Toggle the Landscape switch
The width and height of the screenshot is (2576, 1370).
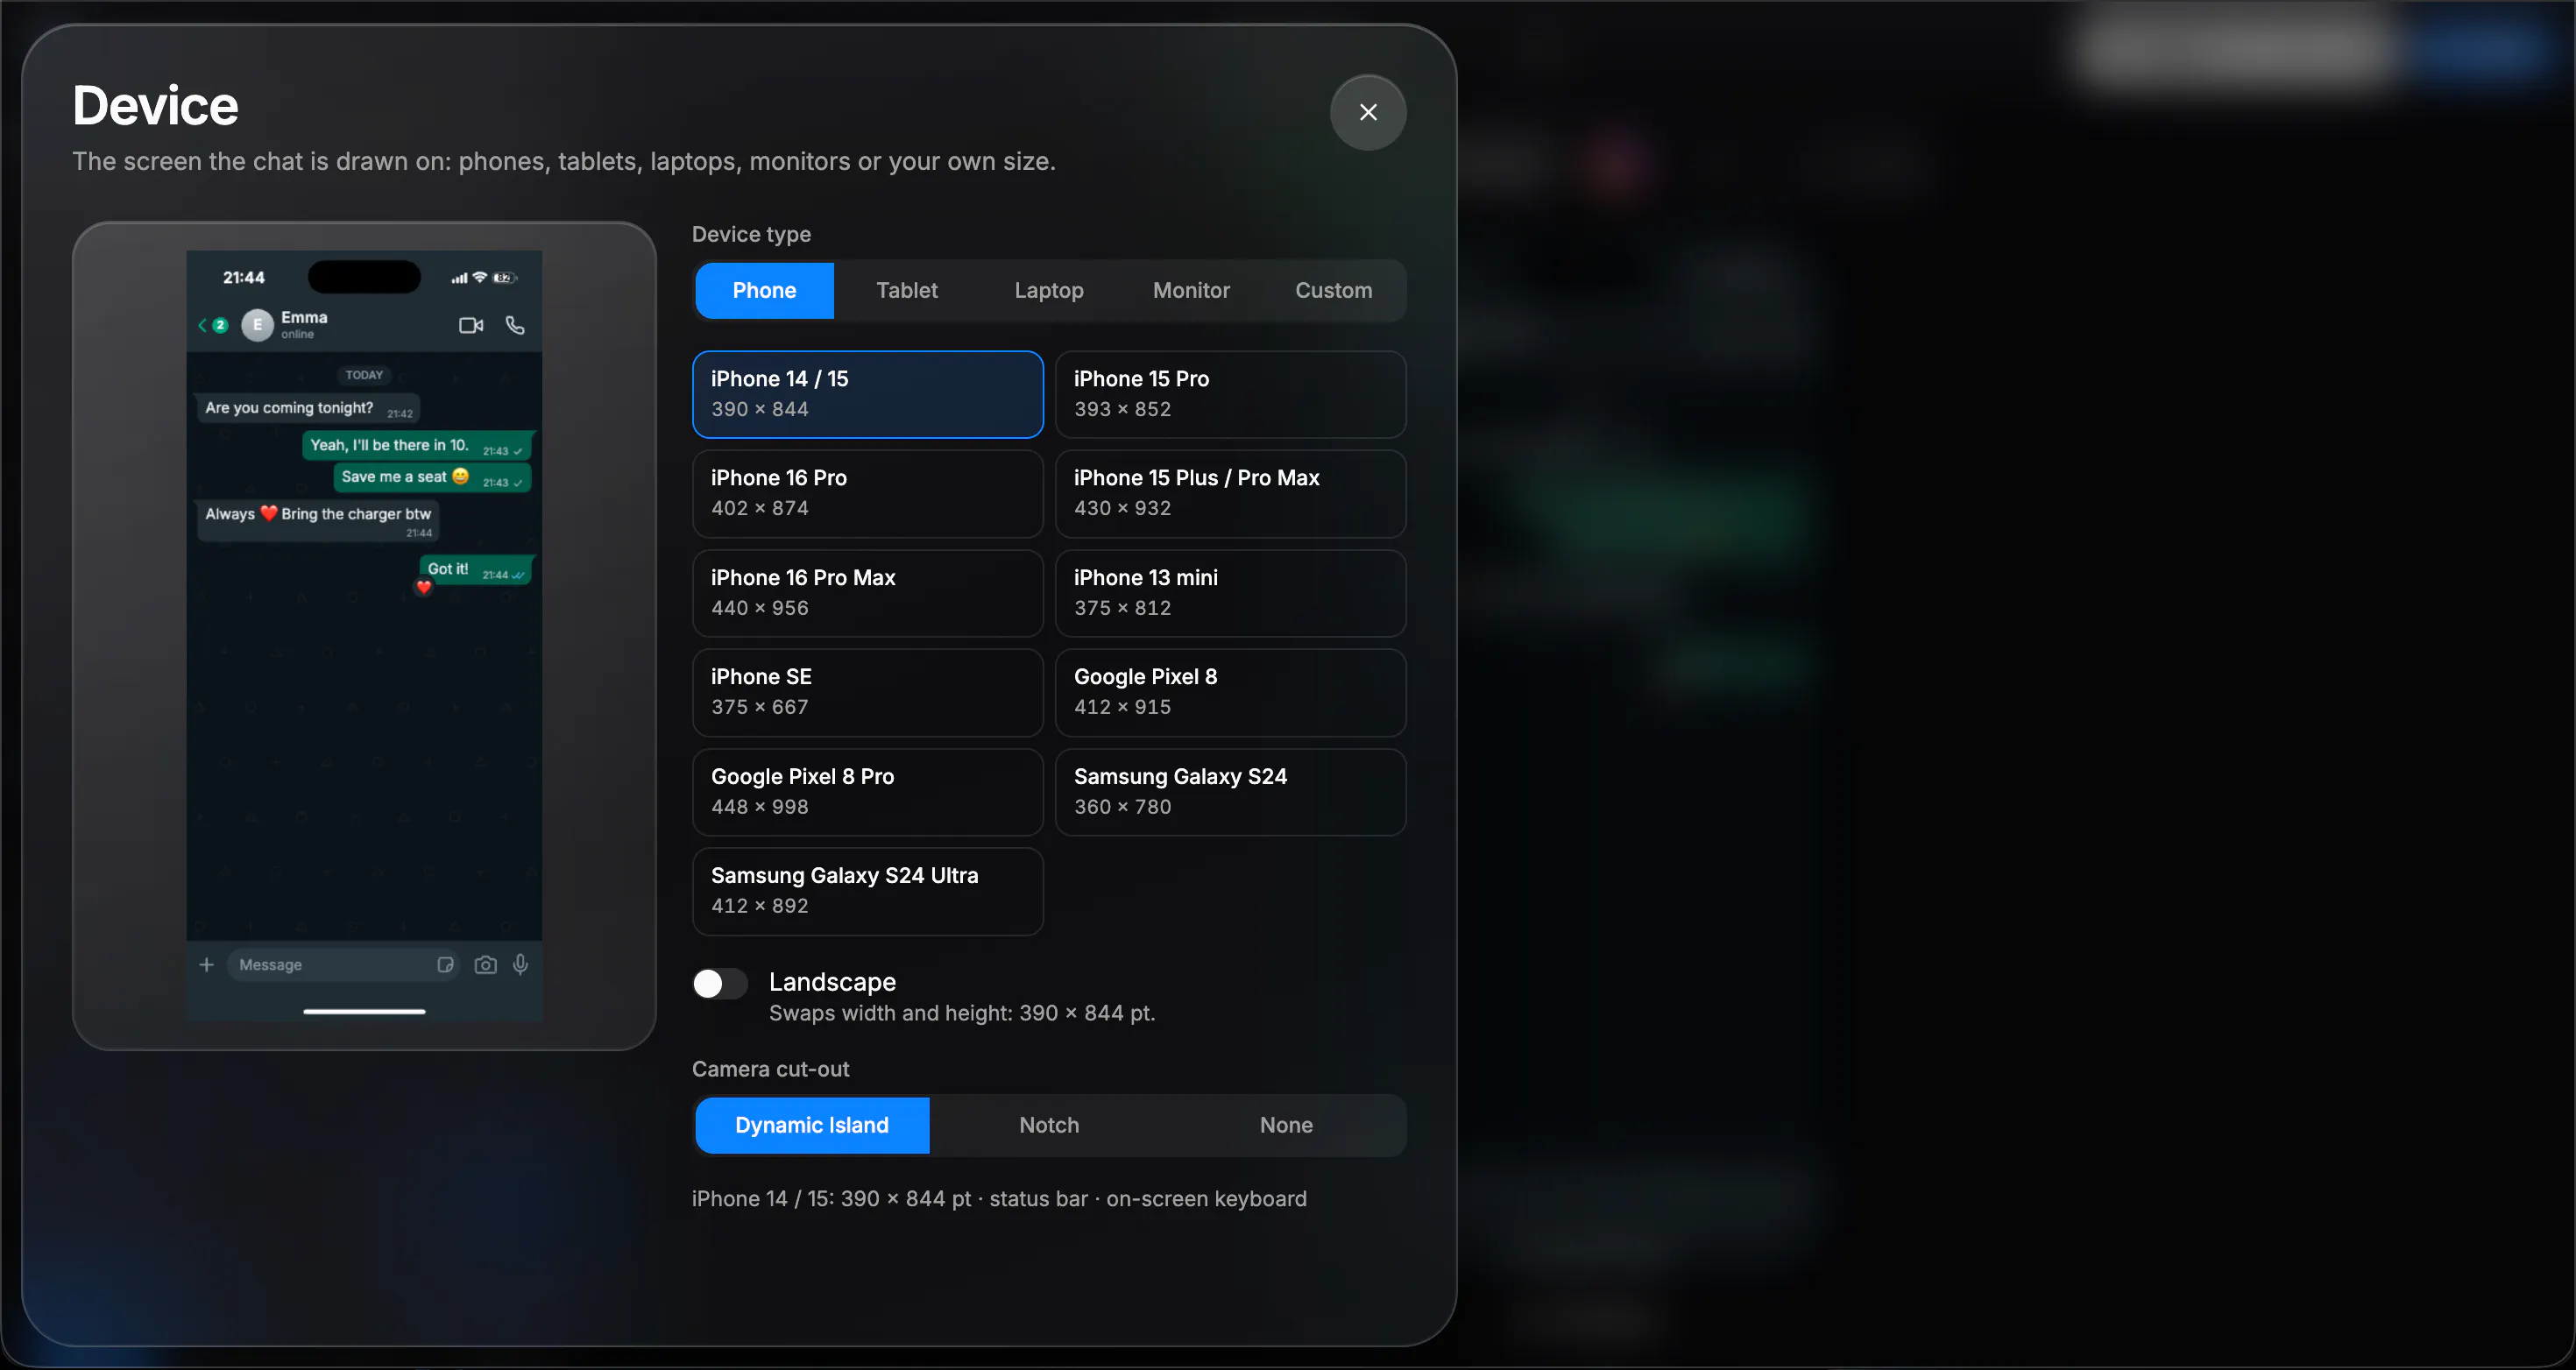720,984
